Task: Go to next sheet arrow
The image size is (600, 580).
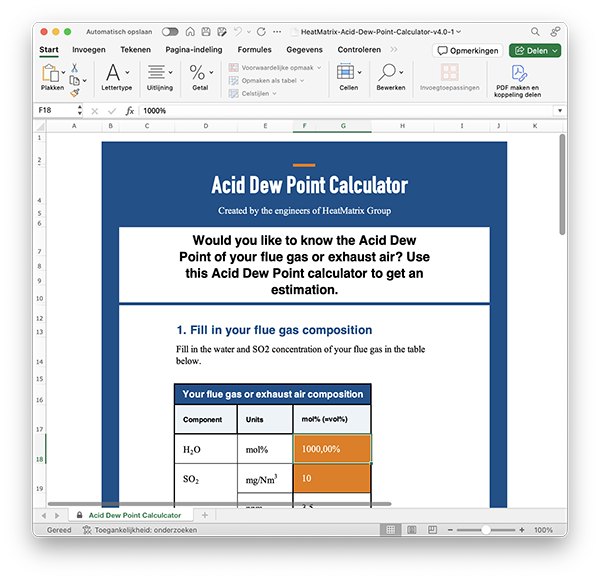Action: [57, 515]
